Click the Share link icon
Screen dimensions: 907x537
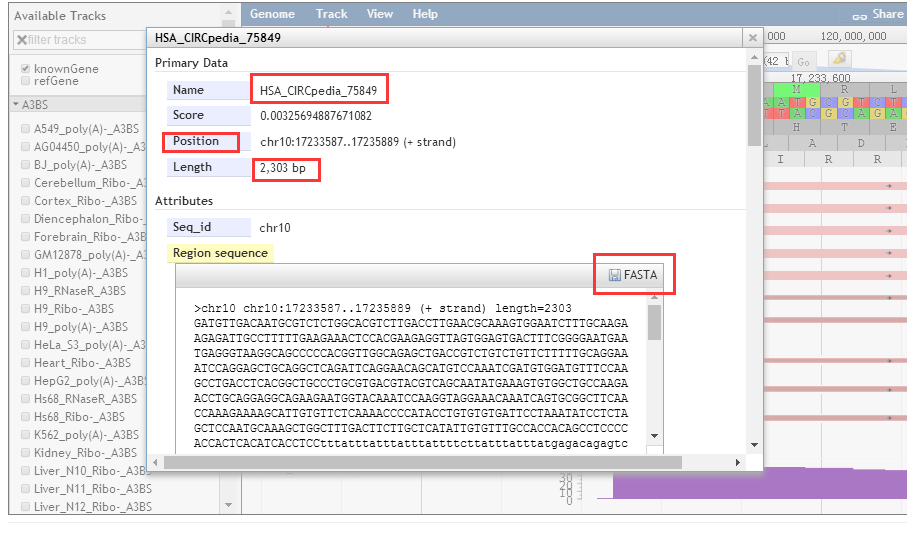[858, 15]
